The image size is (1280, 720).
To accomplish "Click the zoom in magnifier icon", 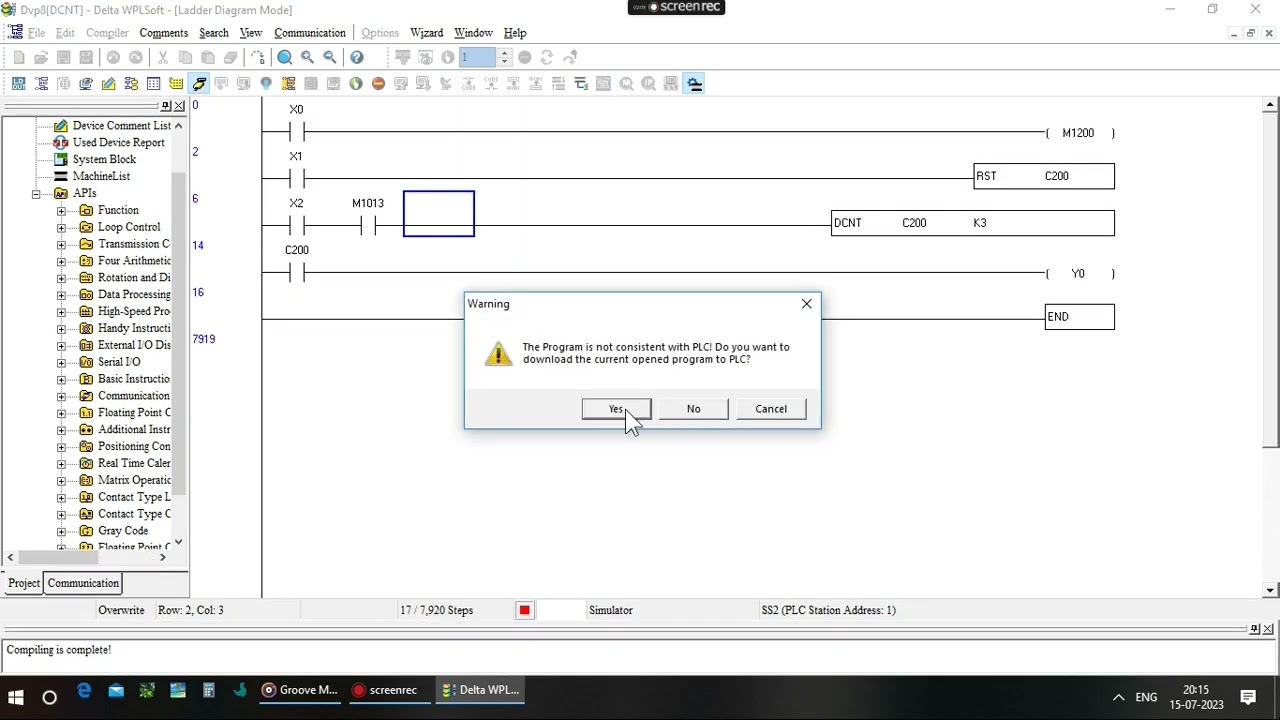I will click(x=307, y=57).
